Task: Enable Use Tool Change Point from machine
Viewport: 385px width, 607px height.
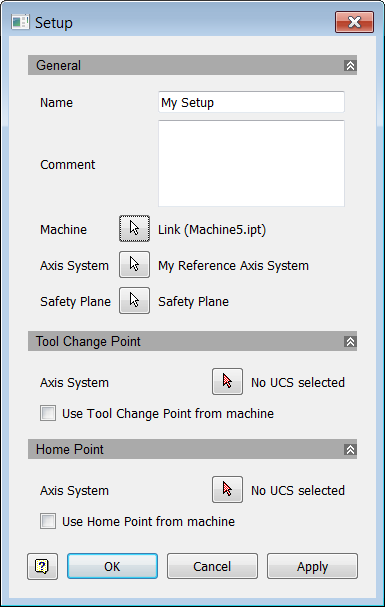Action: click(48, 413)
